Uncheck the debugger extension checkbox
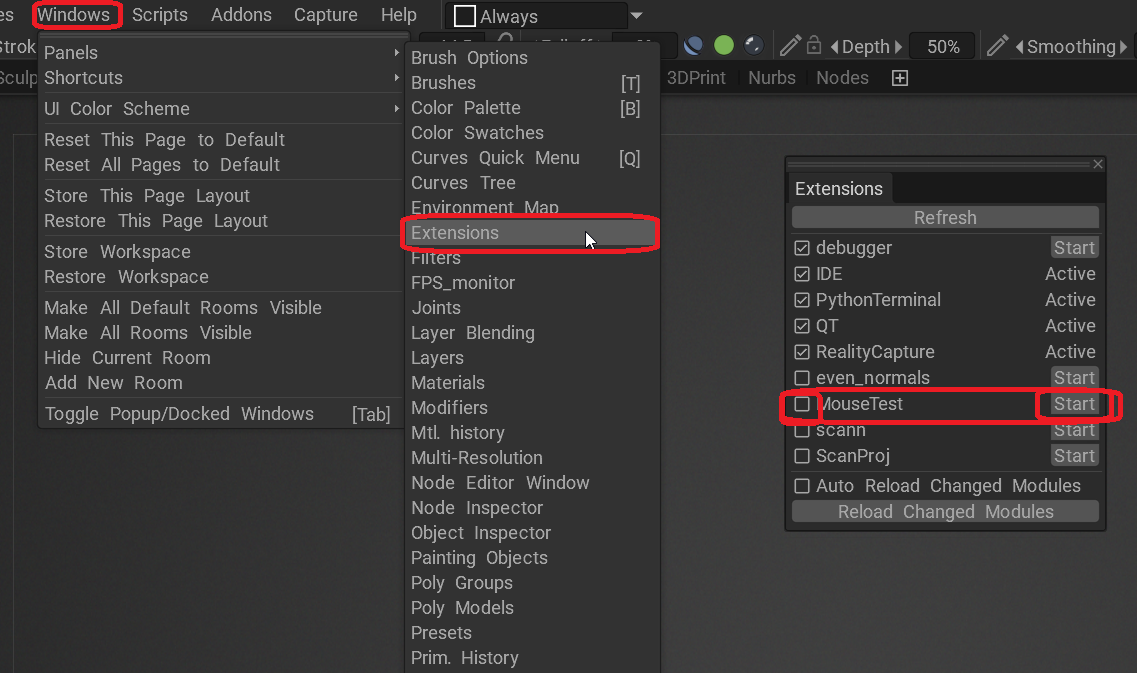Screen dimensions: 1137x673 coord(802,248)
